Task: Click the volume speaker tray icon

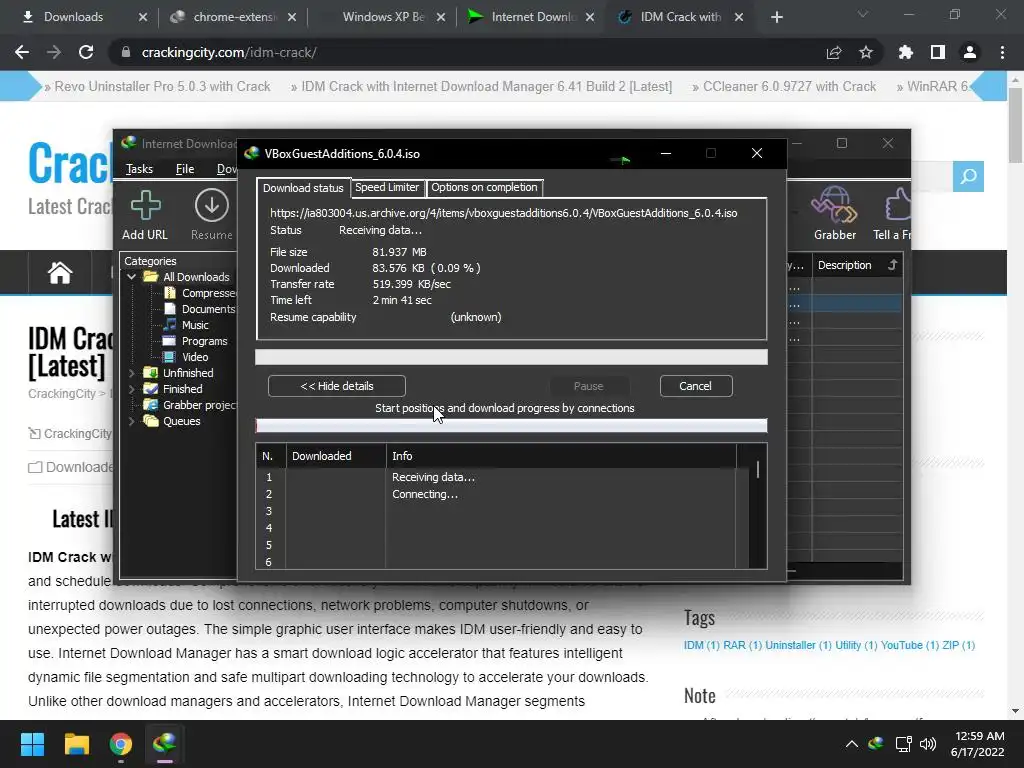Action: 927,744
